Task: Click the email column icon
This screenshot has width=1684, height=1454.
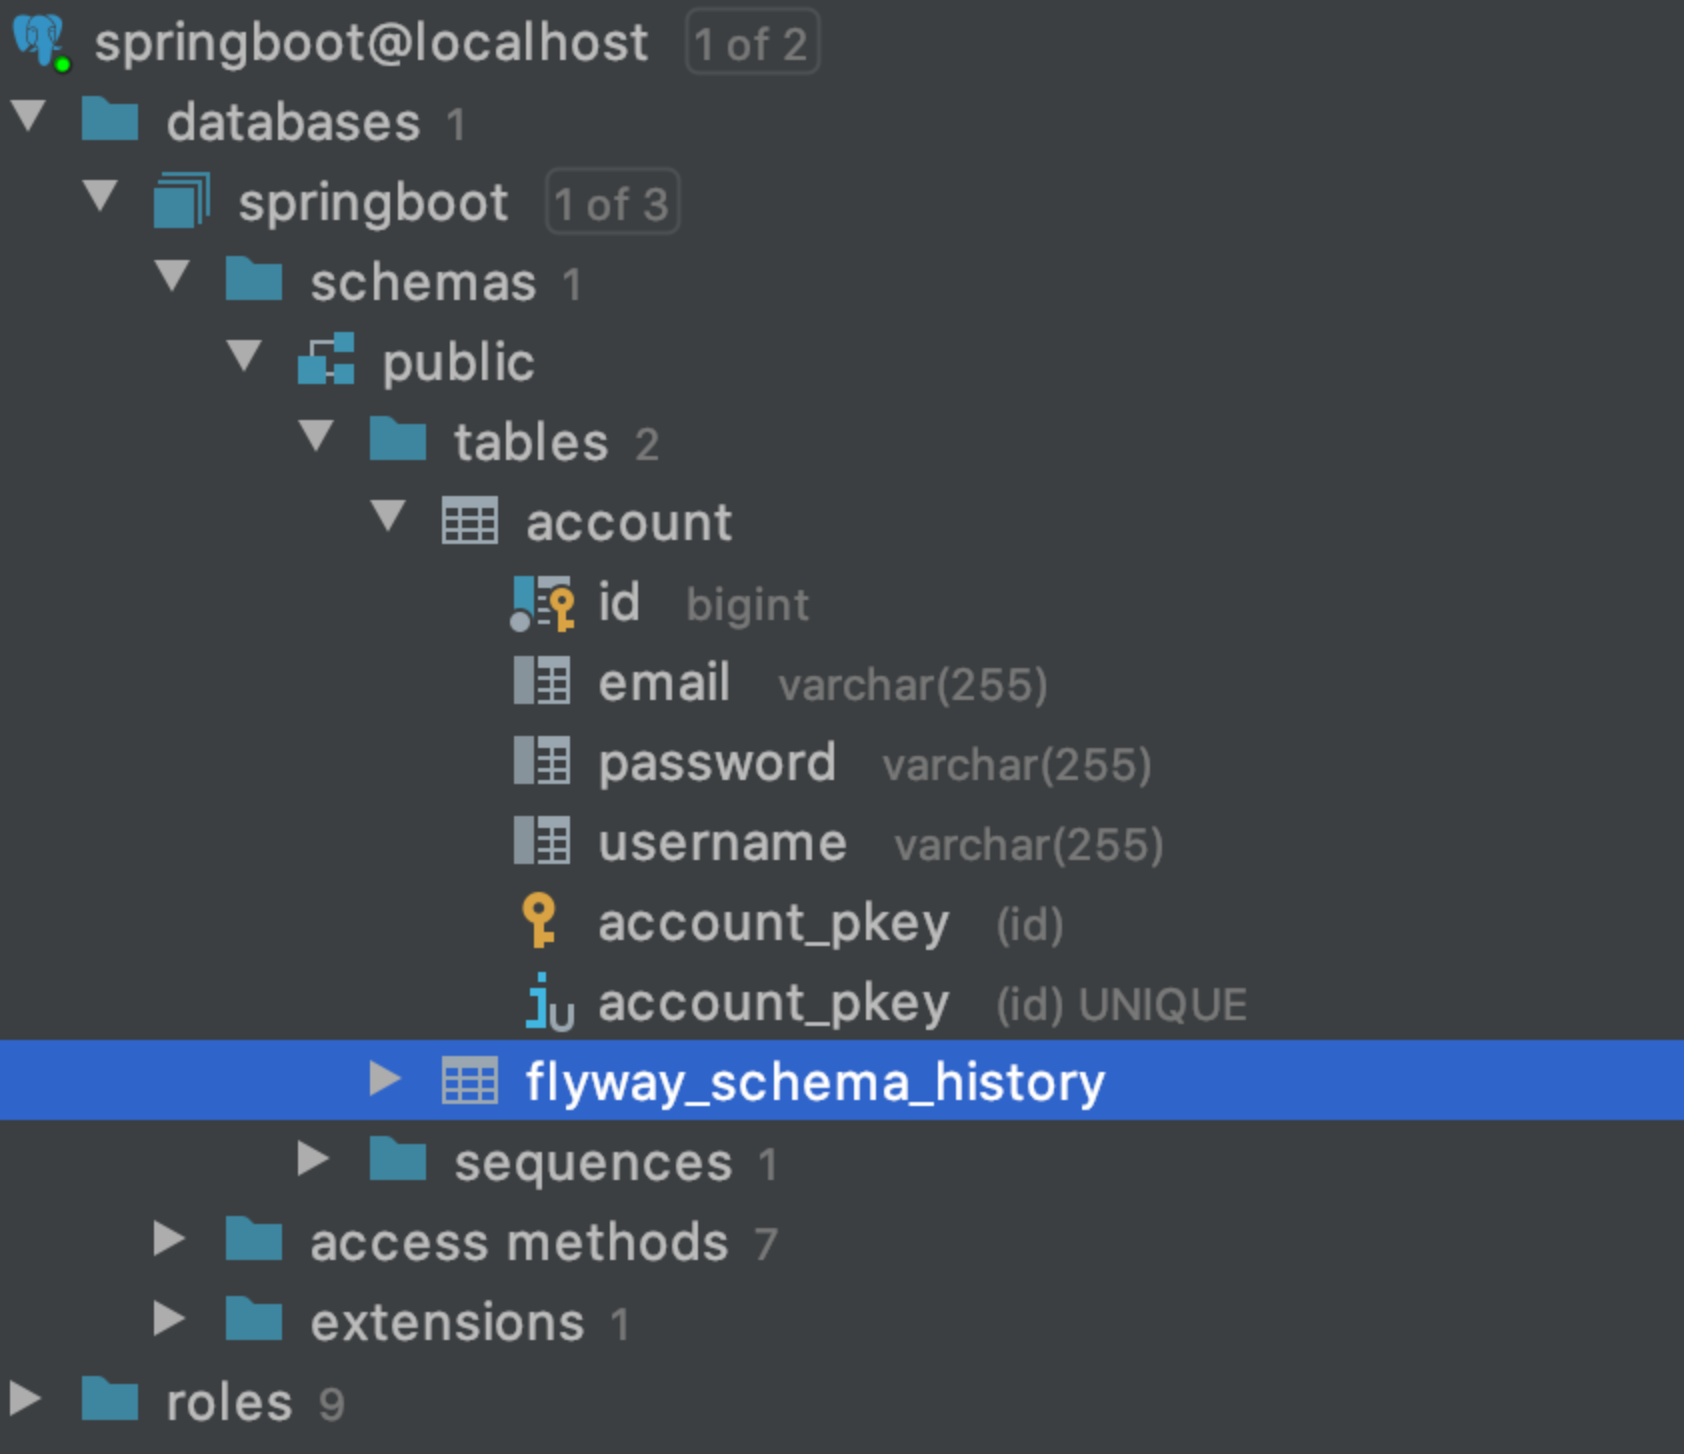Action: pos(542,681)
